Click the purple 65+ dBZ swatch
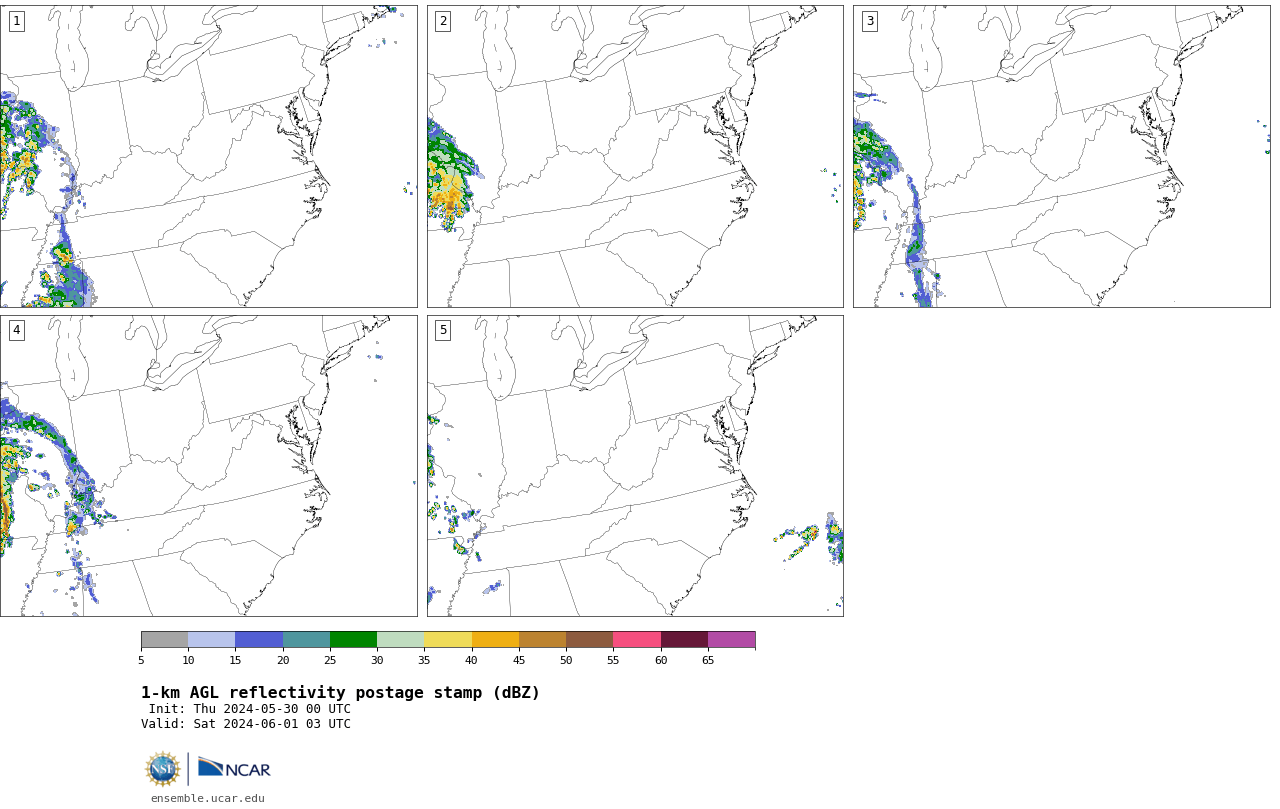 pos(731,640)
